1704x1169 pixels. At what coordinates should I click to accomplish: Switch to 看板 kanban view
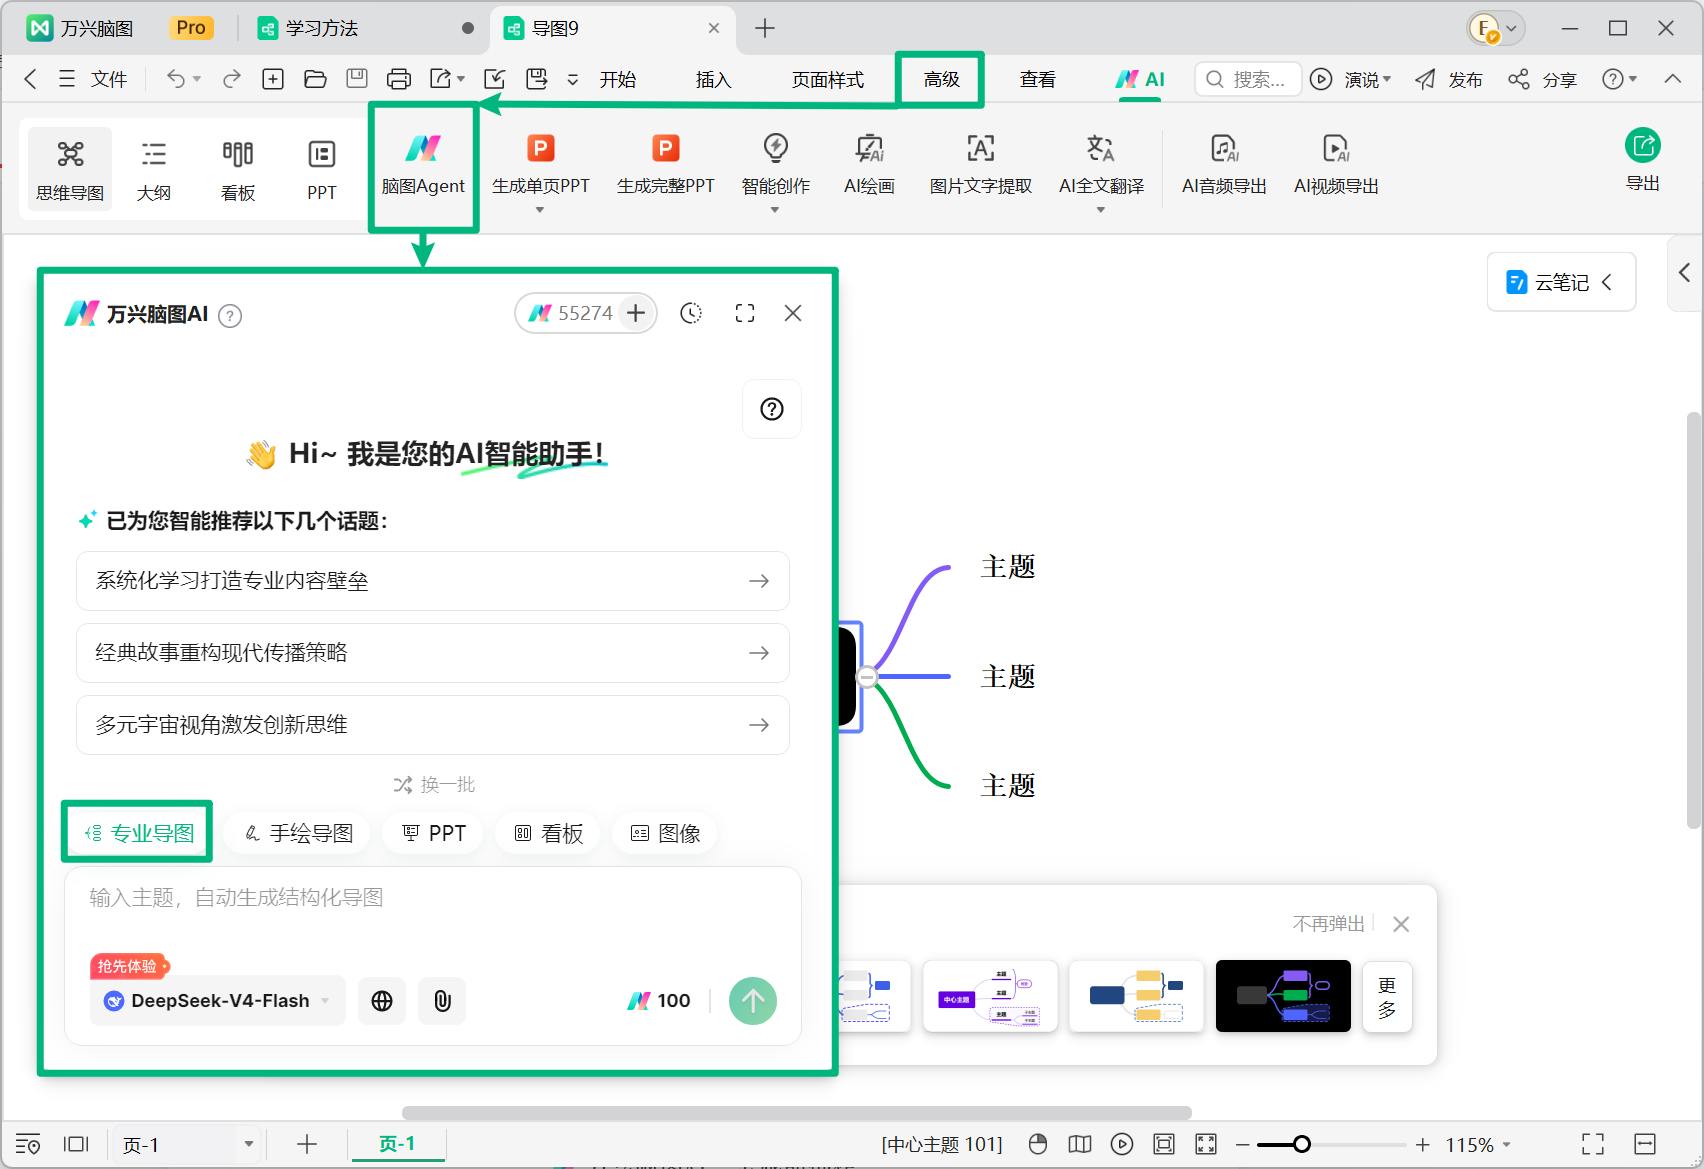(x=237, y=170)
